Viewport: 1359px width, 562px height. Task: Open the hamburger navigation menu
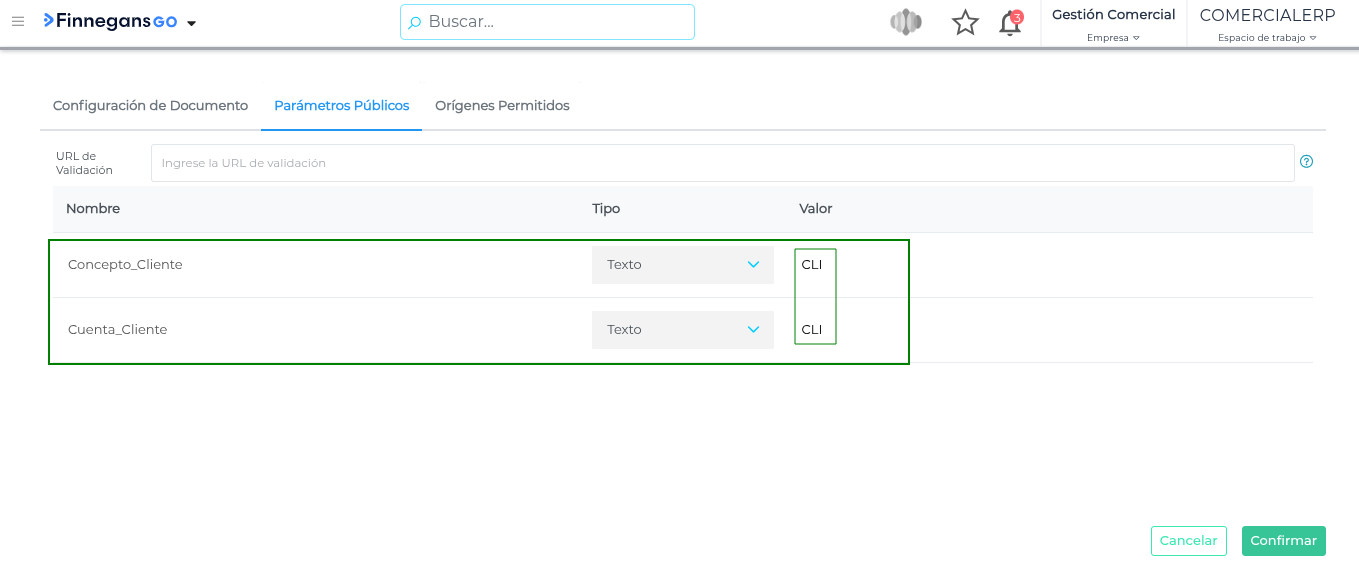tap(18, 22)
